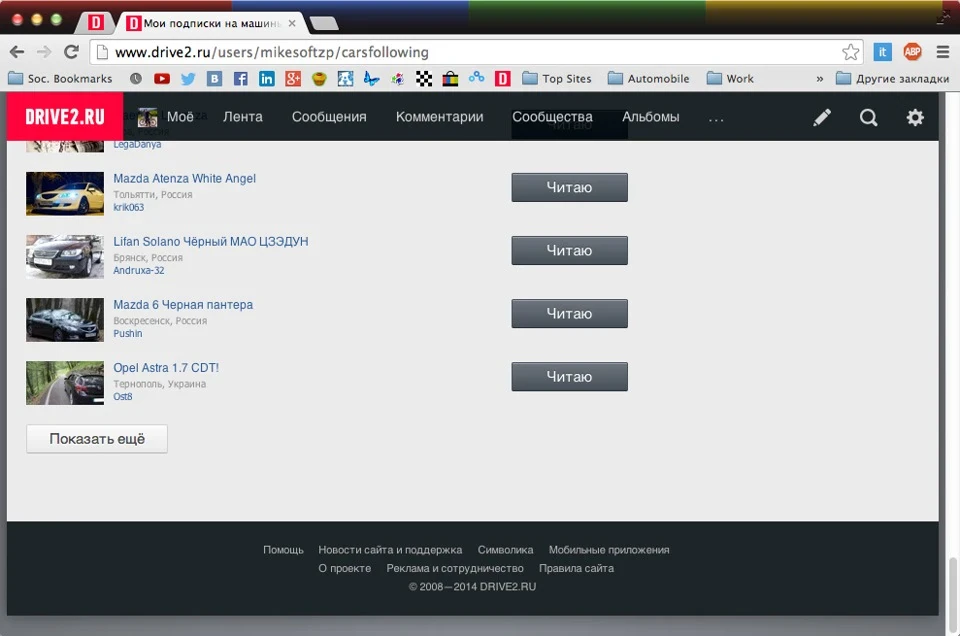Open the yellow cupcake bookmark icon
Viewport: 960px width, 636px height.
[x=319, y=78]
